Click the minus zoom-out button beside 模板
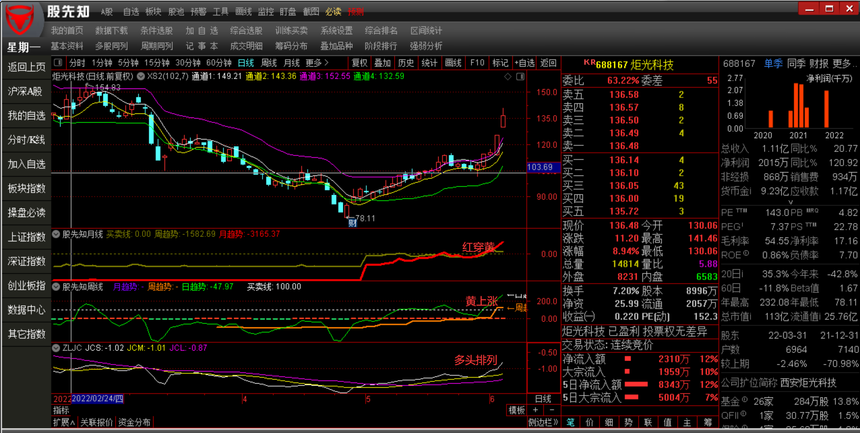Screen dimensions: 860x433 [552, 410]
